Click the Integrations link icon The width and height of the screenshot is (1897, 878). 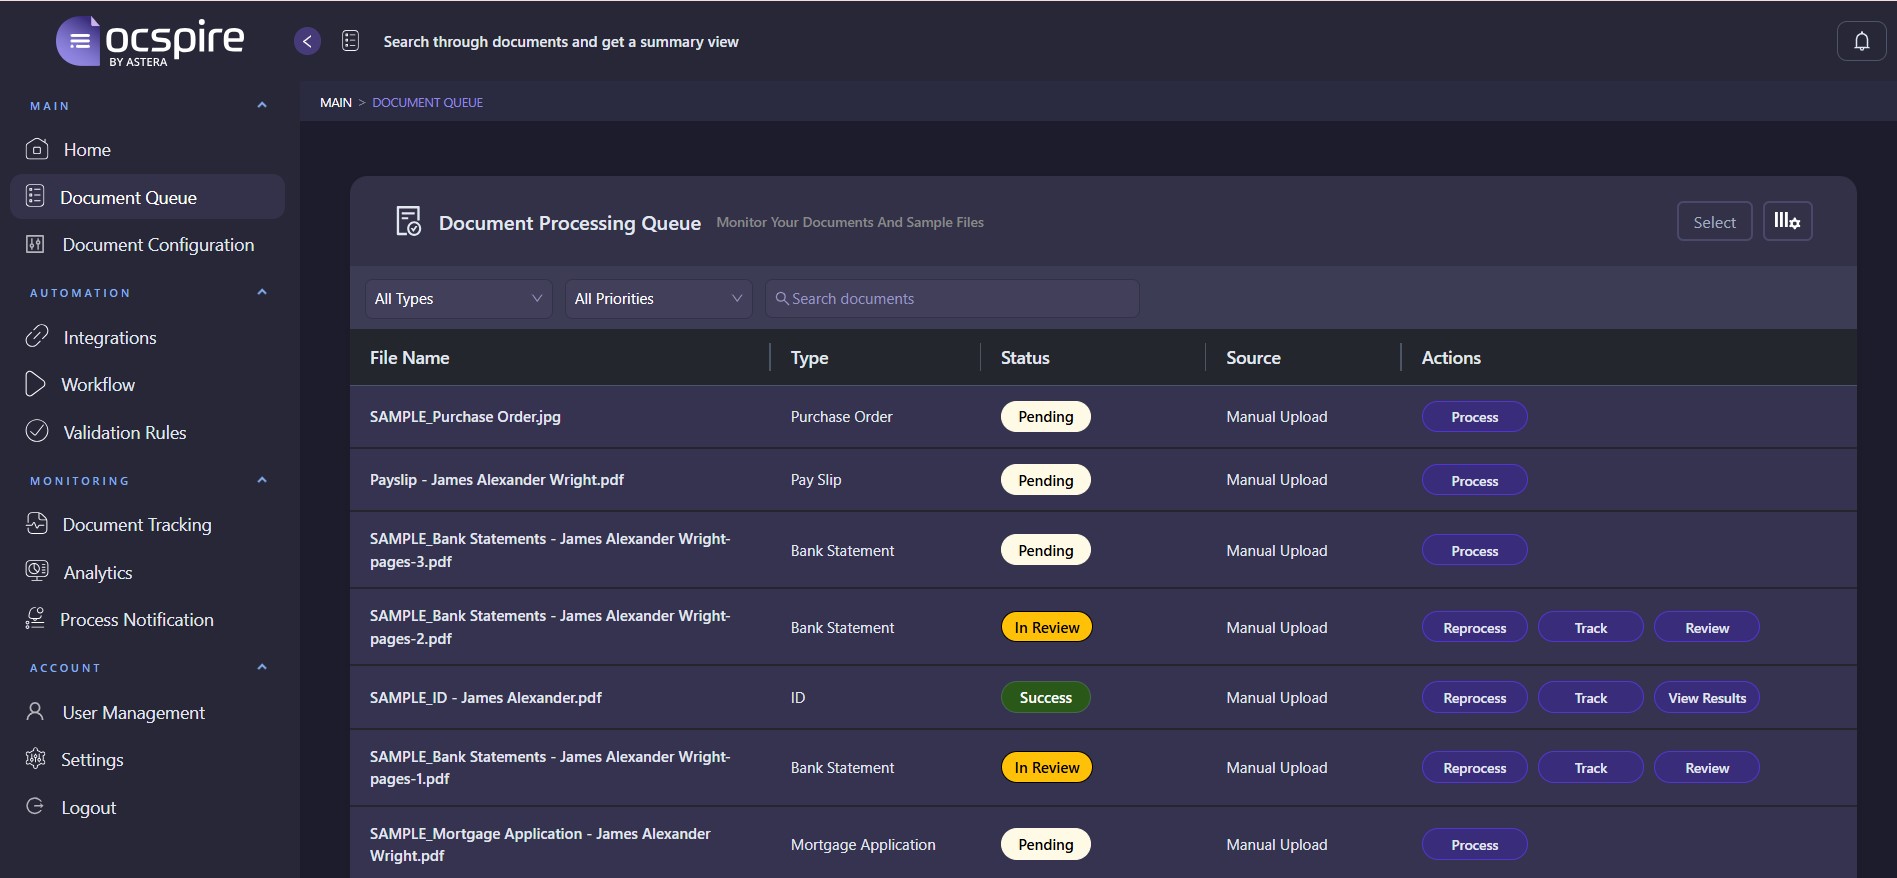point(37,337)
